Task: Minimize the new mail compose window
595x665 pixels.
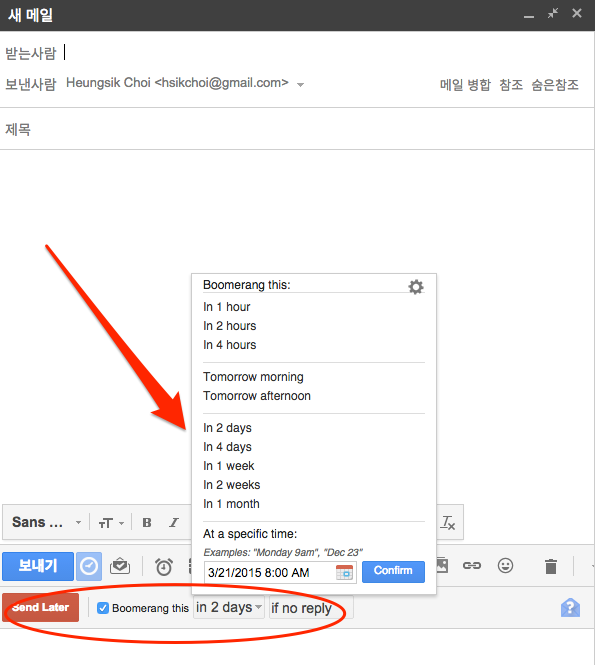Action: (529, 16)
